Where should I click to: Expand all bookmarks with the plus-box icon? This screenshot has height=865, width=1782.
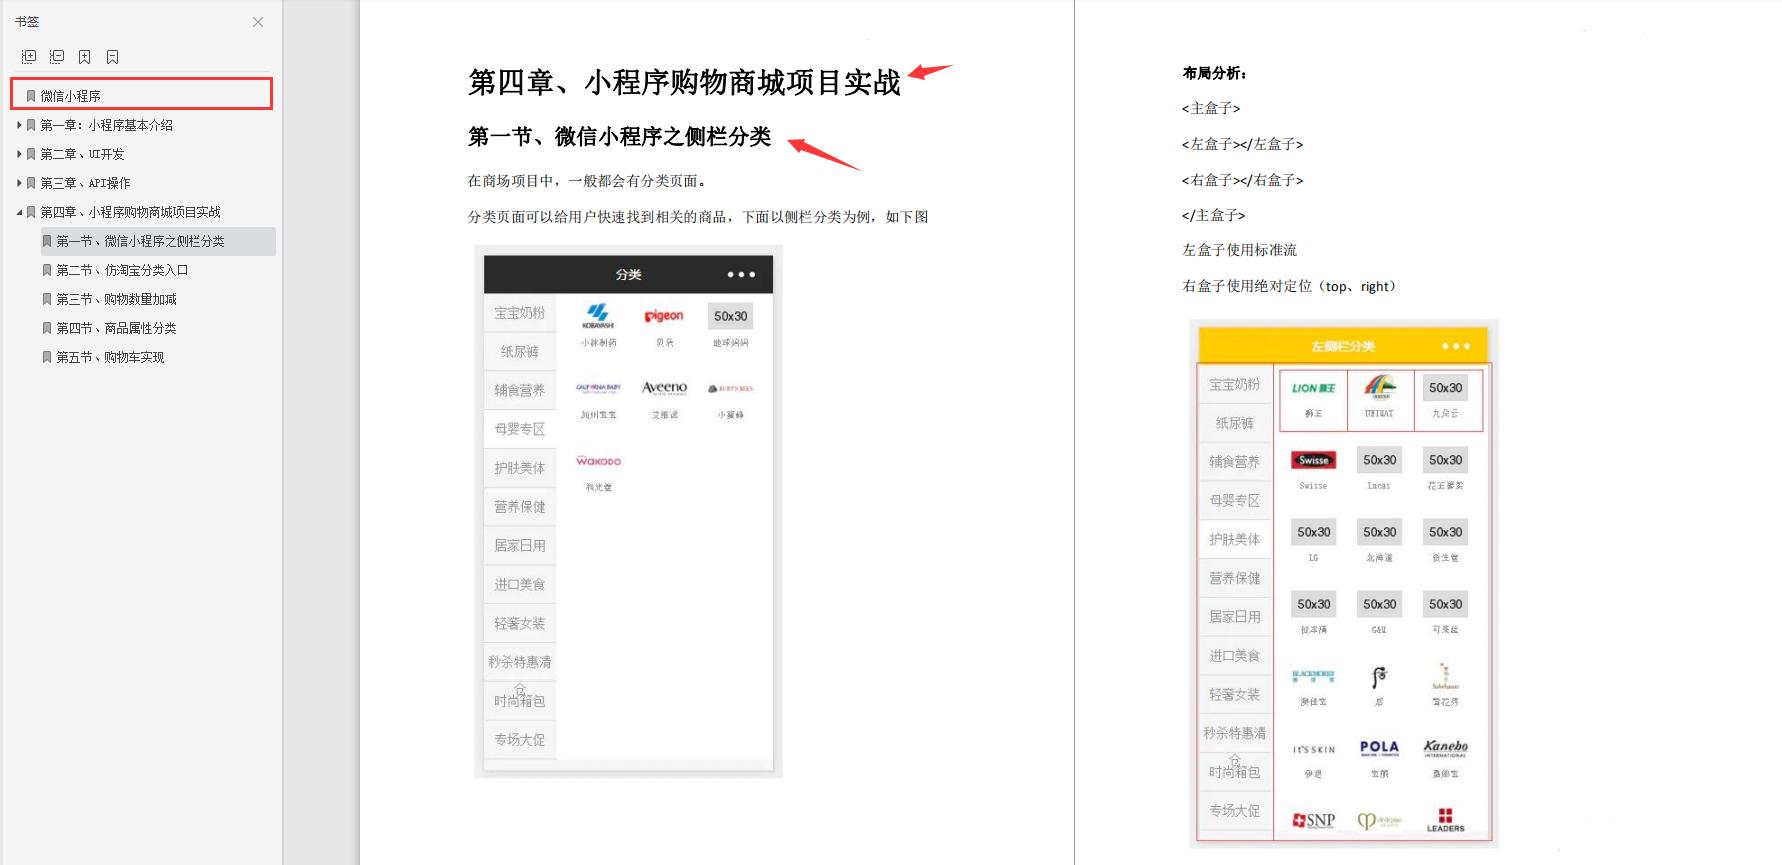29,57
